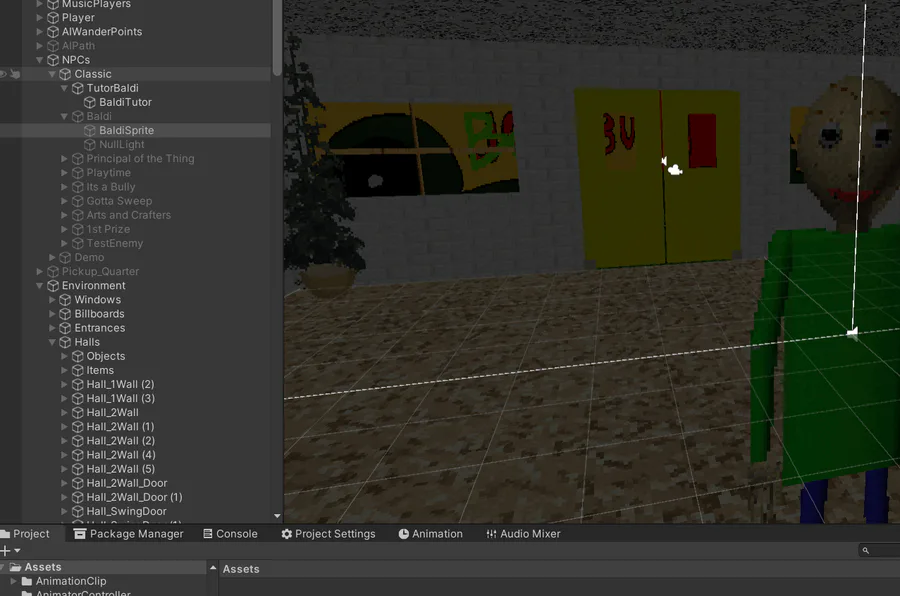Click the AnimationClip folder icon
This screenshot has height=596, width=900.
[x=27, y=581]
